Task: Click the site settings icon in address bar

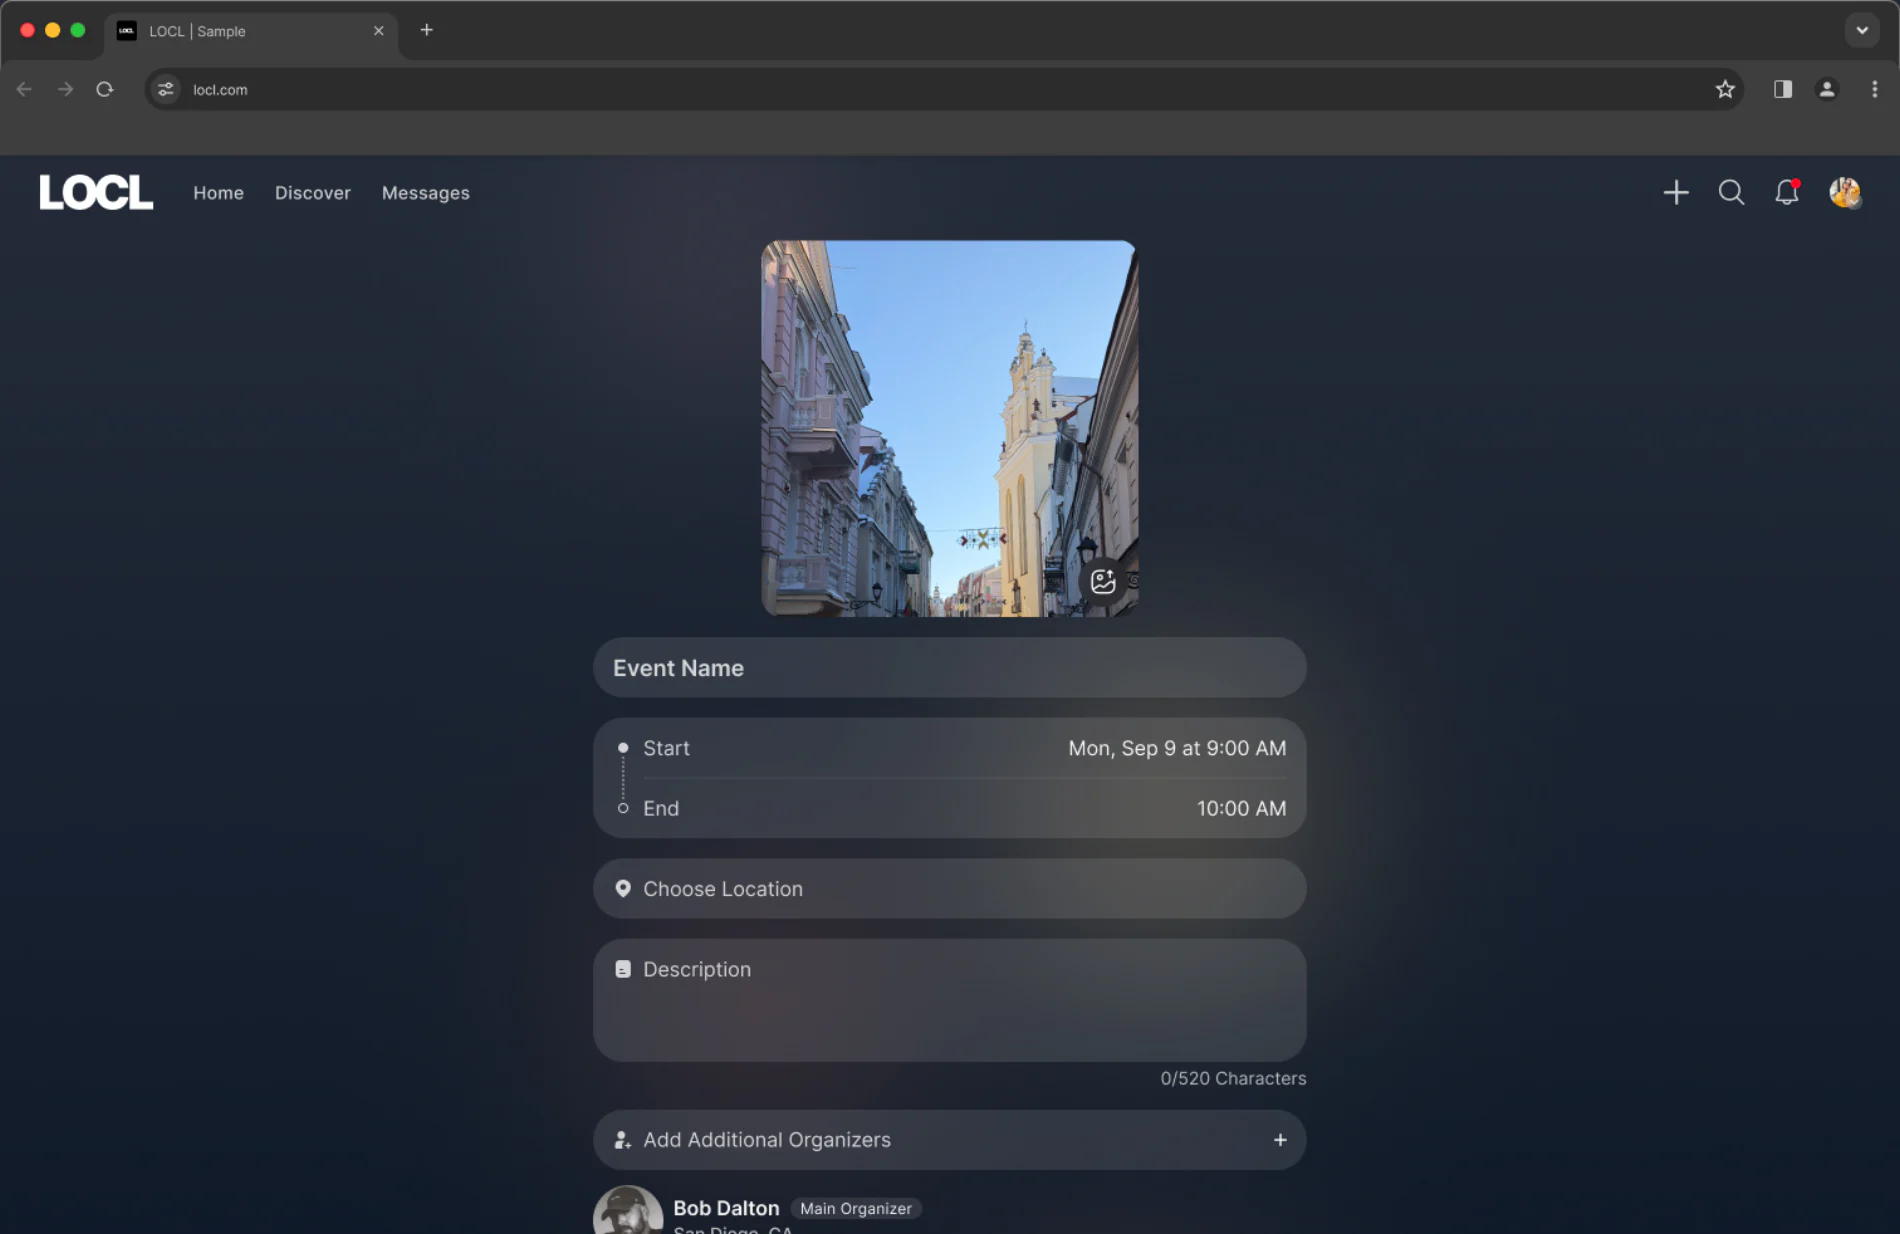Action: tap(166, 89)
